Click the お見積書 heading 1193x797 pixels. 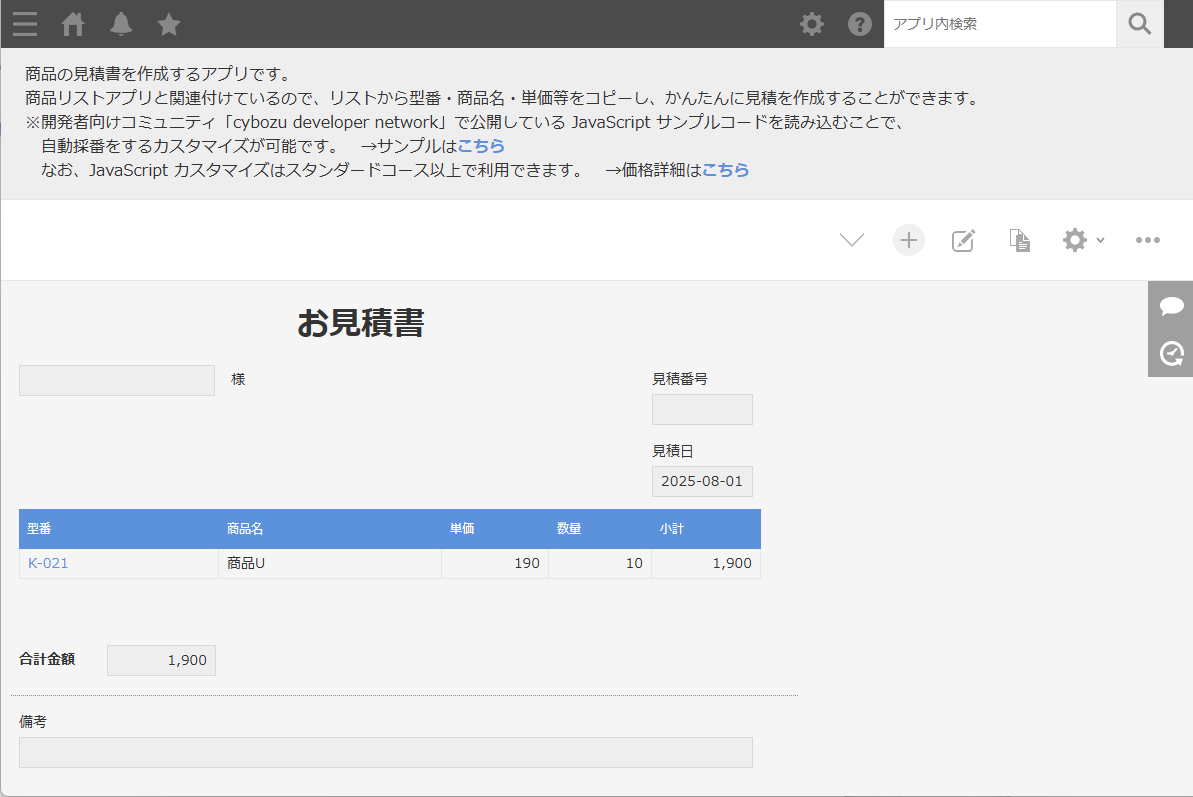[x=361, y=322]
